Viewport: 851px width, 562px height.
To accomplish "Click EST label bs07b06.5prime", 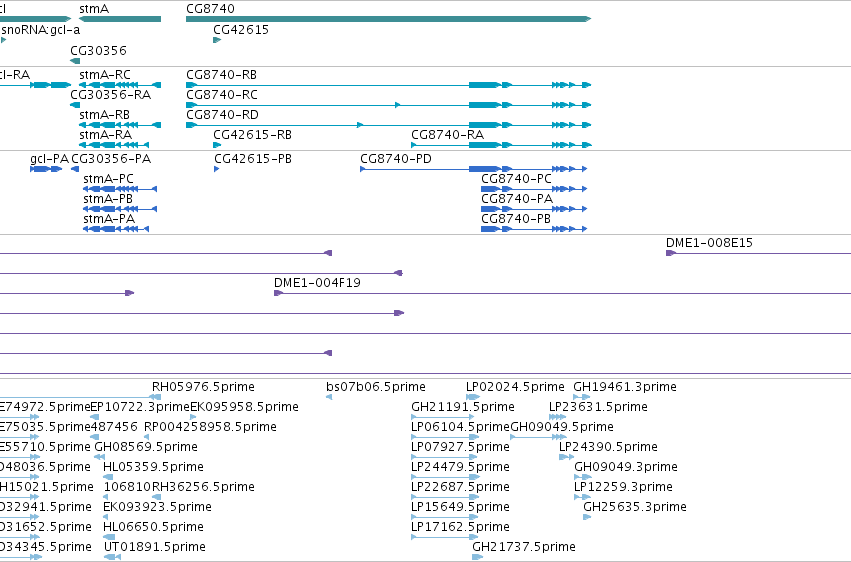I will pyautogui.click(x=376, y=387).
